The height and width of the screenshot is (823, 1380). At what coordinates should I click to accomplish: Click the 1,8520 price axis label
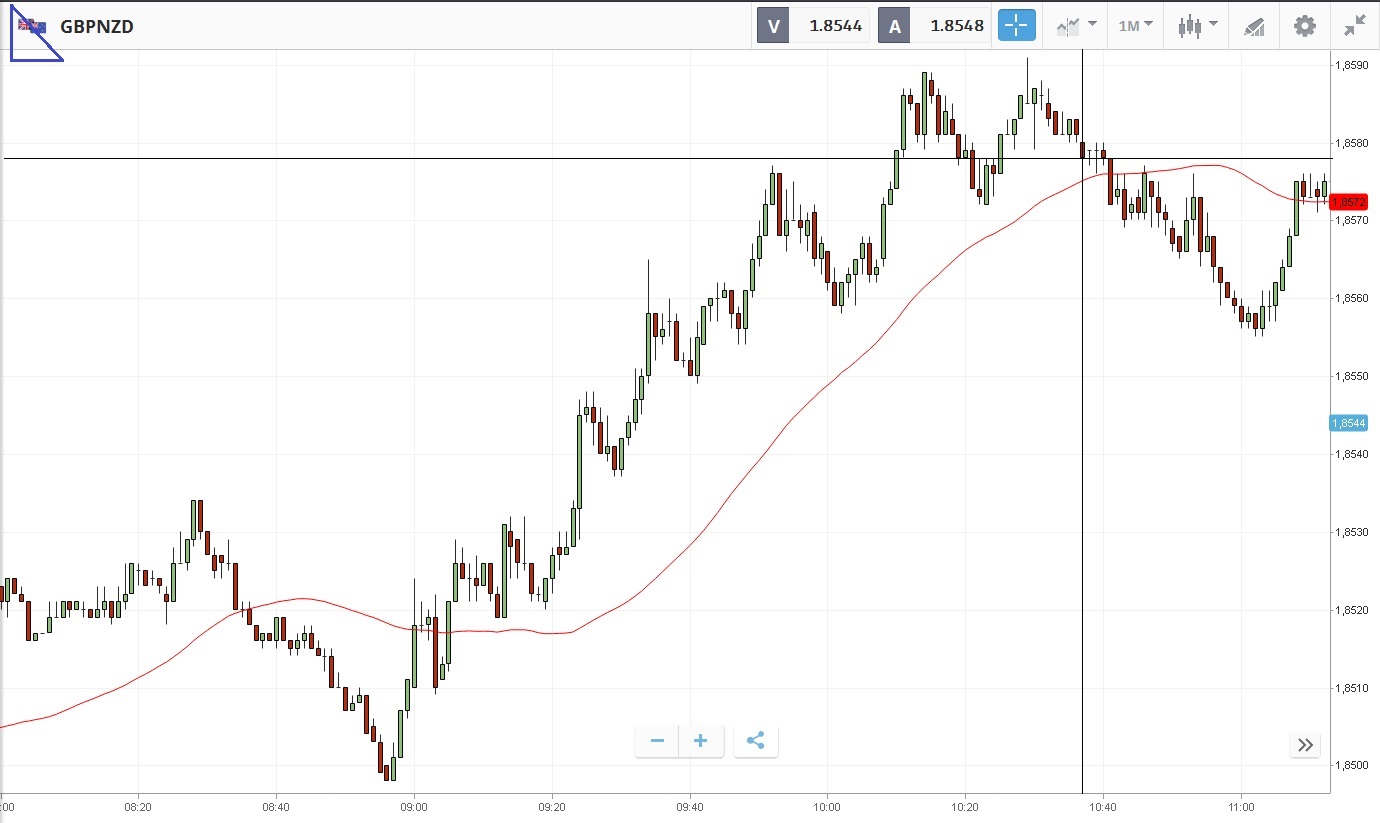1351,610
